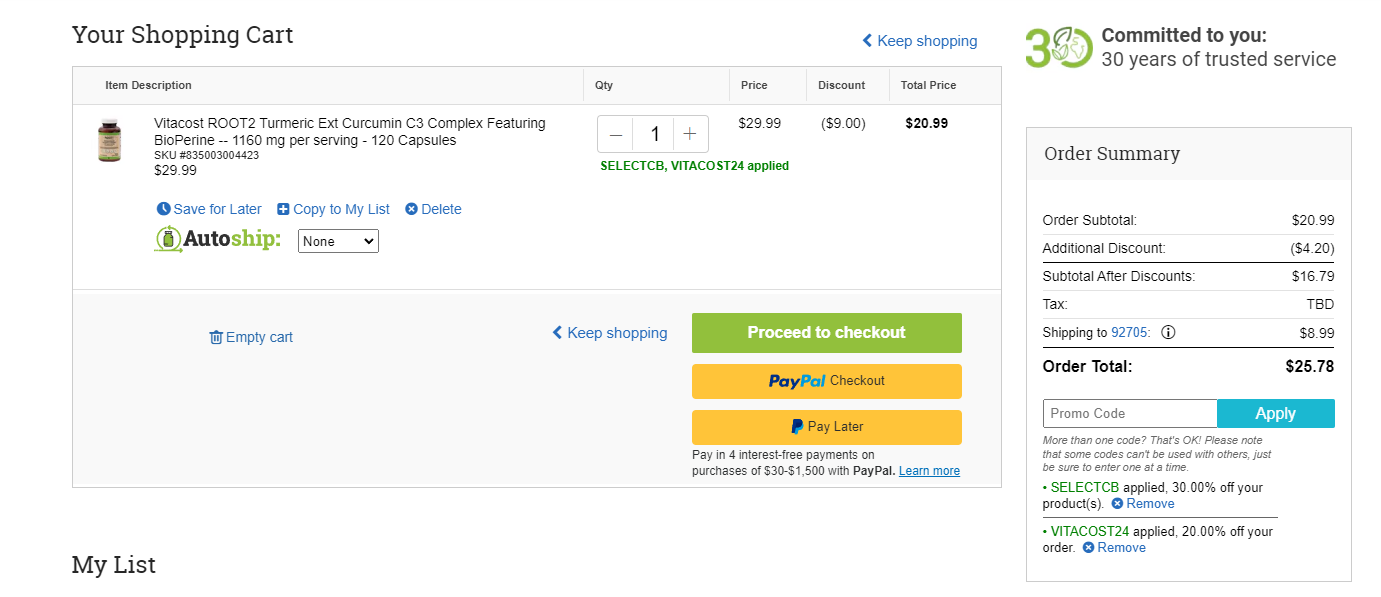This screenshot has width=1381, height=597.
Task: Decrease quantity with the minus button
Action: click(616, 134)
